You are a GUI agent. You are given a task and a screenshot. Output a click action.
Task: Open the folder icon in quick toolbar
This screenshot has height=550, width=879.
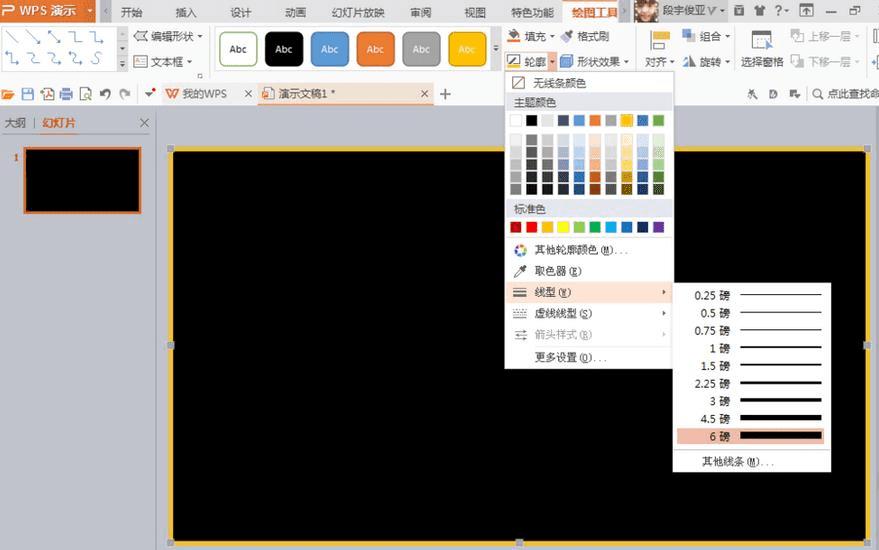coord(8,94)
